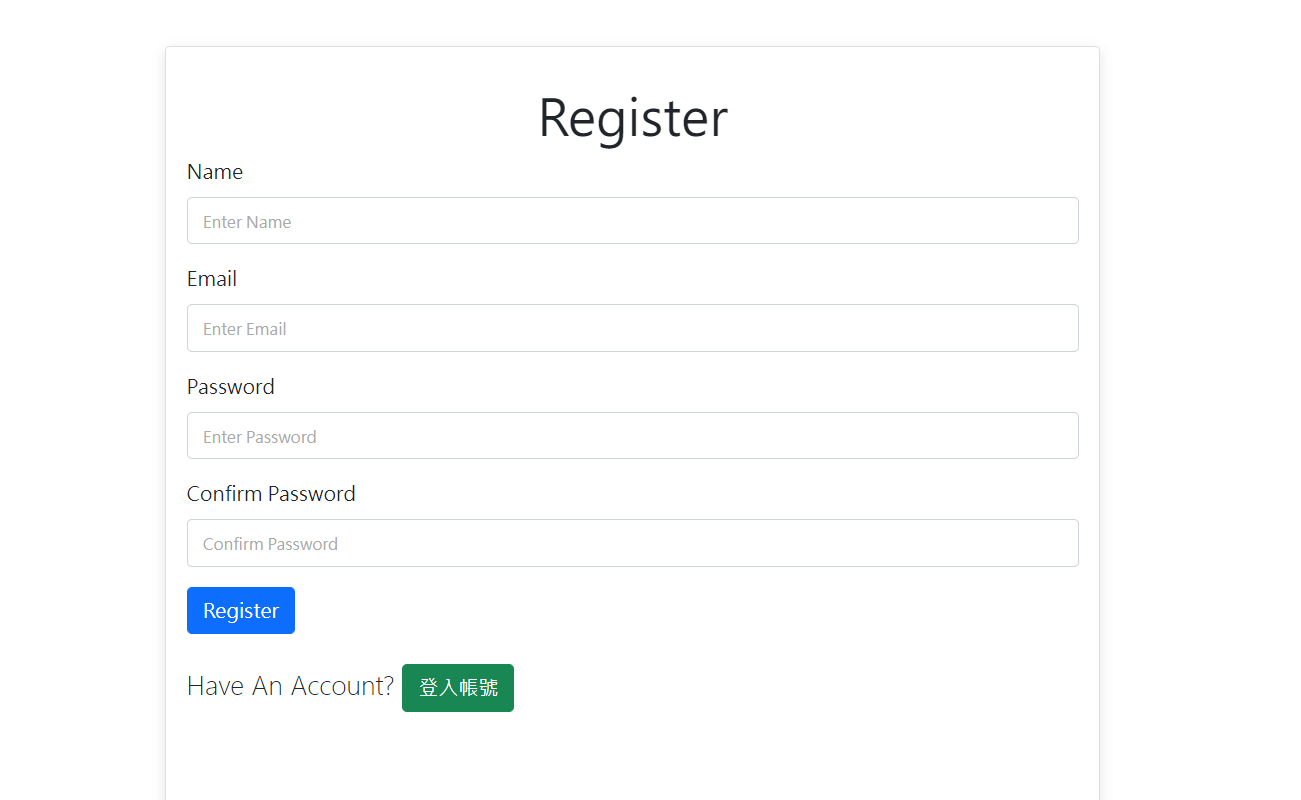Focus the Confirm Password placeholder text
Screen dimensions: 1301x800
pos(270,543)
